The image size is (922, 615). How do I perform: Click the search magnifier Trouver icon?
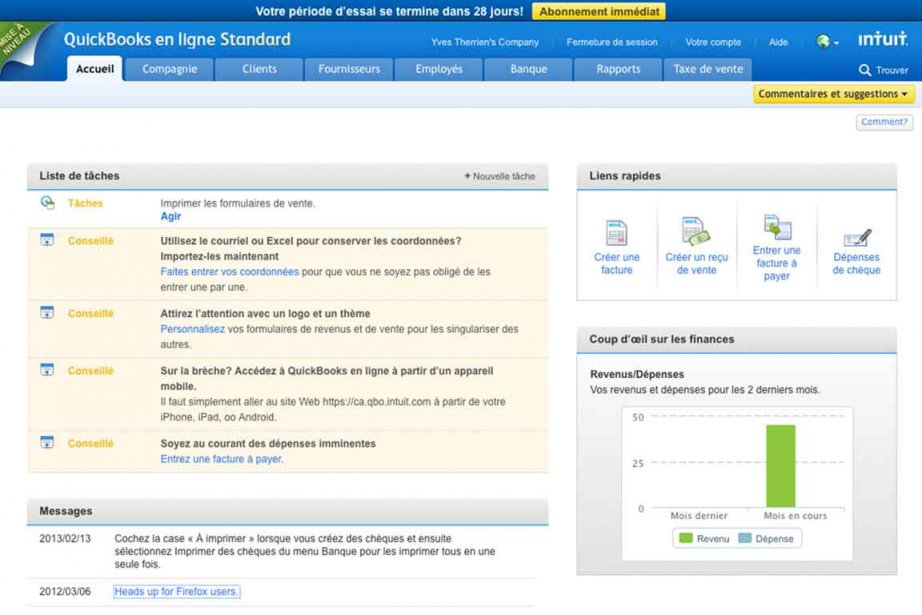tap(865, 70)
